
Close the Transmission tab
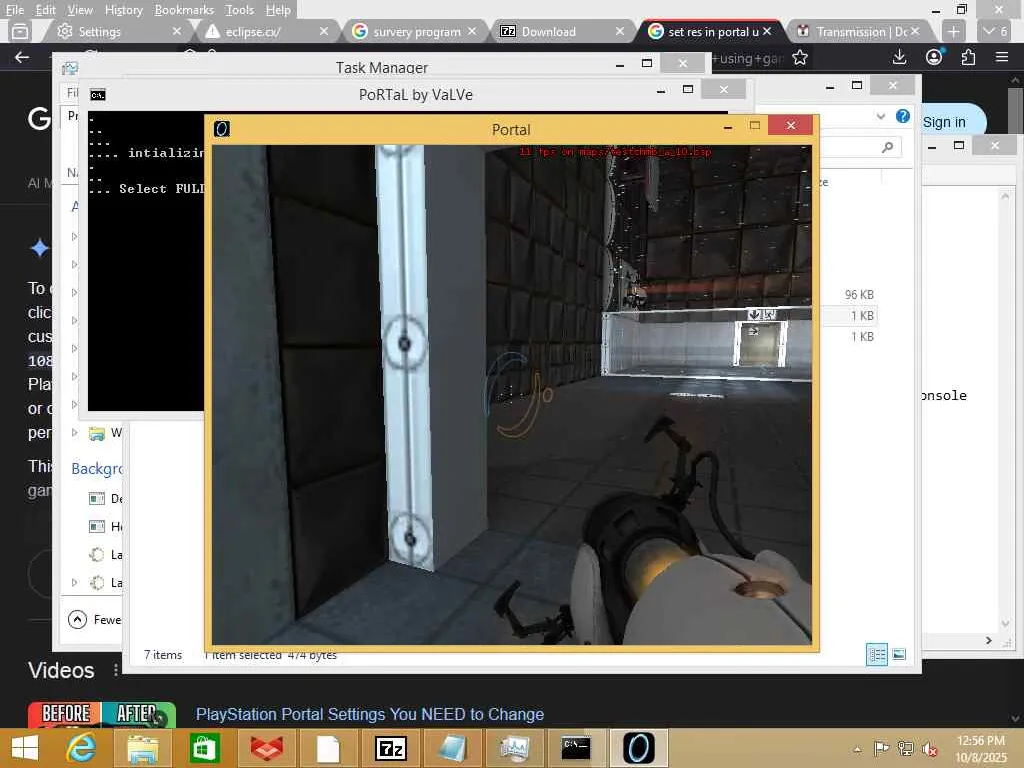click(x=915, y=31)
